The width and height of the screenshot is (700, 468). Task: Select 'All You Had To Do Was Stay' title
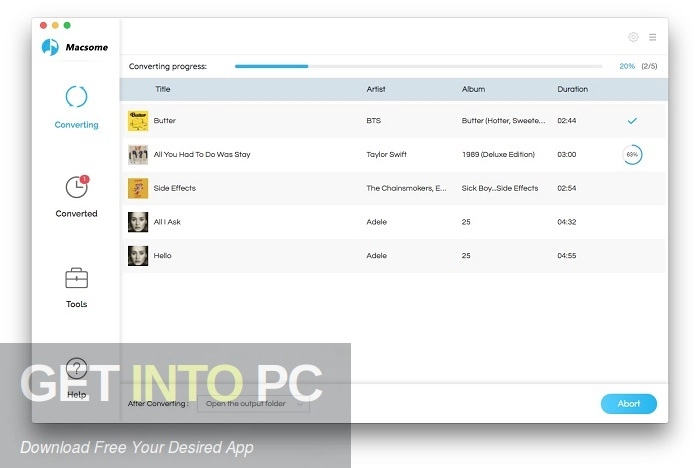[202, 155]
